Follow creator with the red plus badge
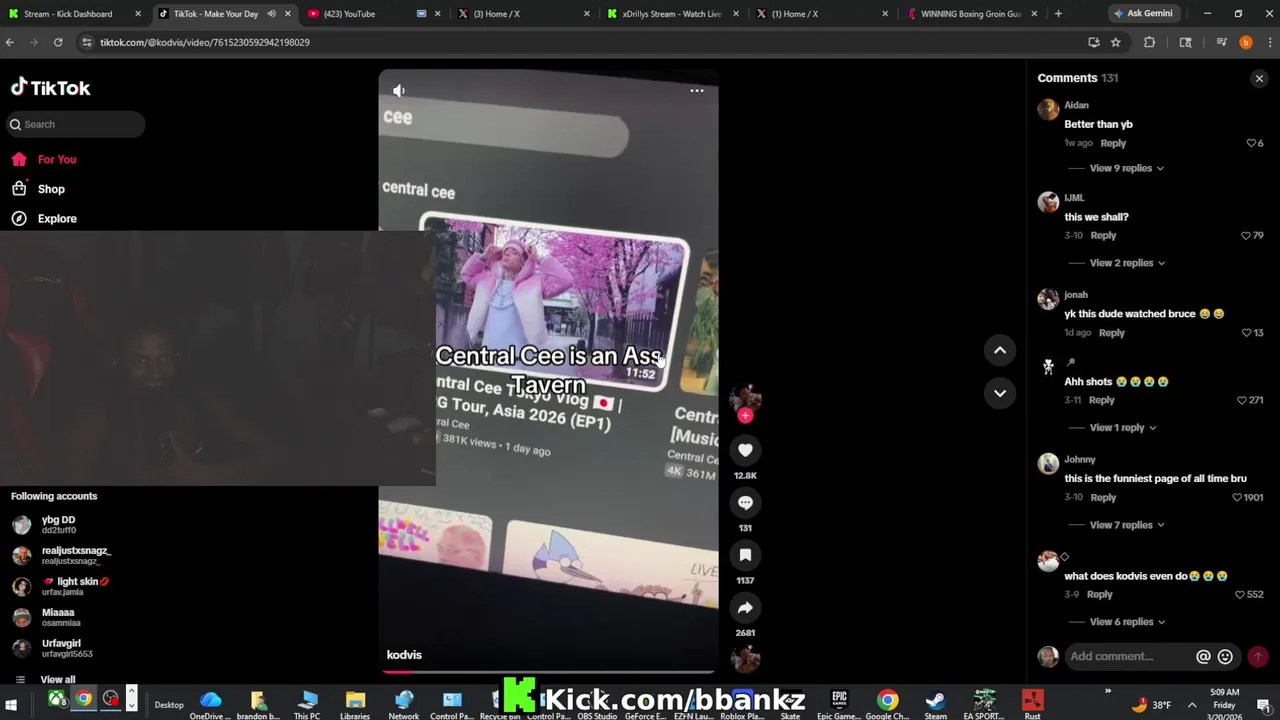This screenshot has width=1280, height=720. click(745, 415)
